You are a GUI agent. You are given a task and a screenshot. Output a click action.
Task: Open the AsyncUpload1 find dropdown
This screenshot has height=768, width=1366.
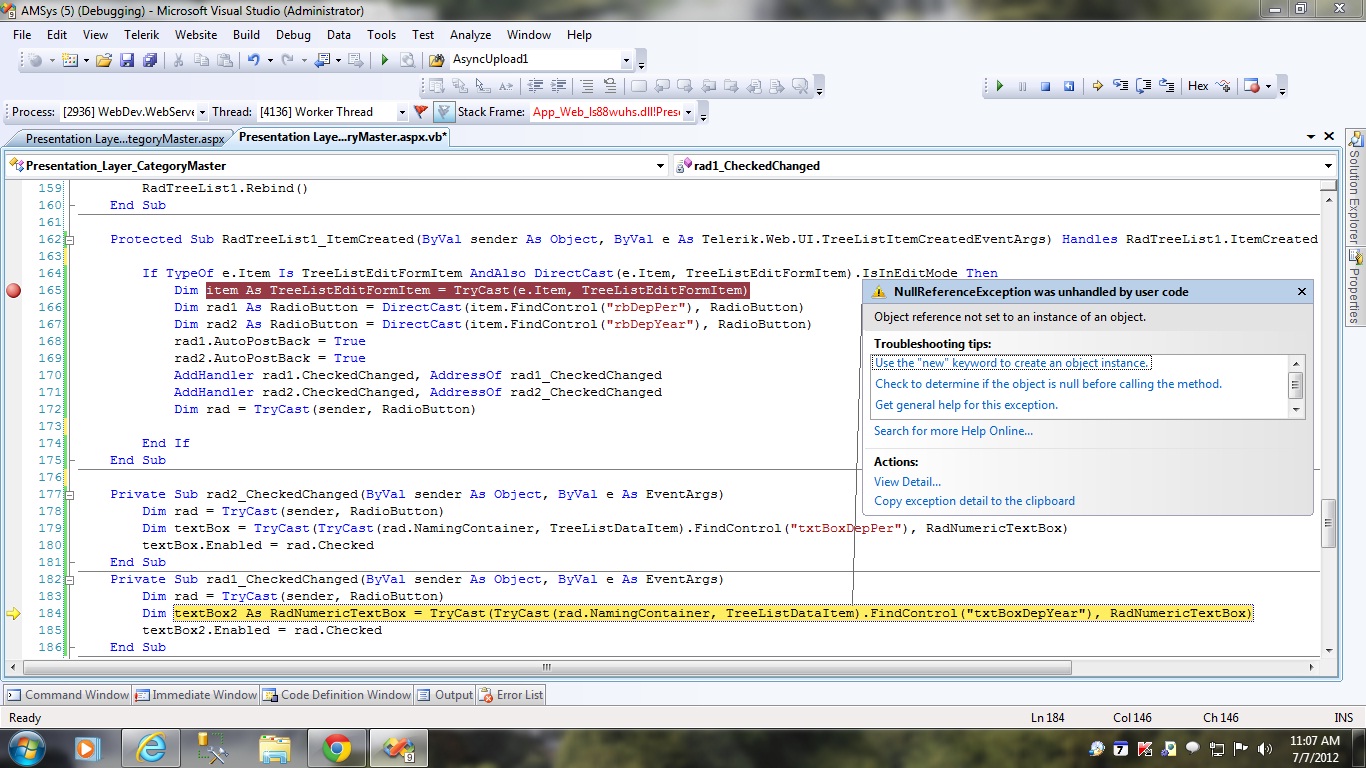[626, 60]
